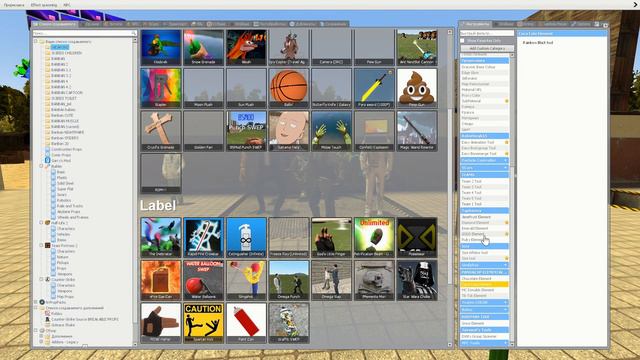640x360 pixels.
Task: Choose the God's Little Finger icon
Action: (x=331, y=237)
